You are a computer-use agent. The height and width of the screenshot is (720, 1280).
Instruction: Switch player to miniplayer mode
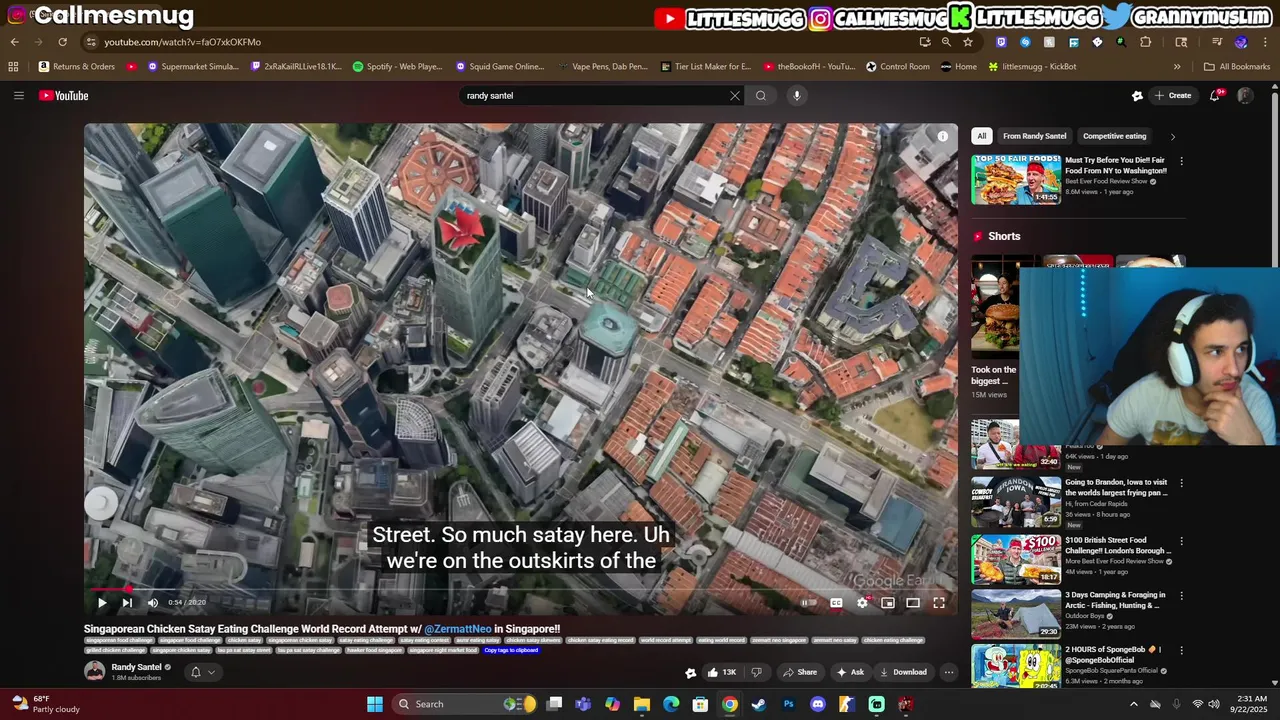point(887,603)
